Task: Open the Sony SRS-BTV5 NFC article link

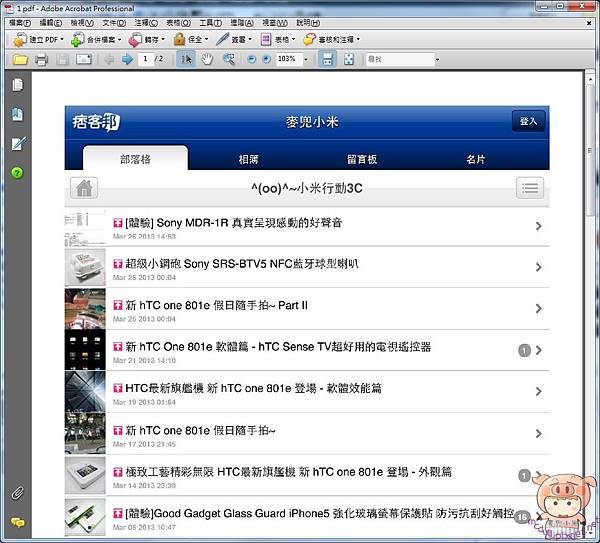Action: [242, 264]
